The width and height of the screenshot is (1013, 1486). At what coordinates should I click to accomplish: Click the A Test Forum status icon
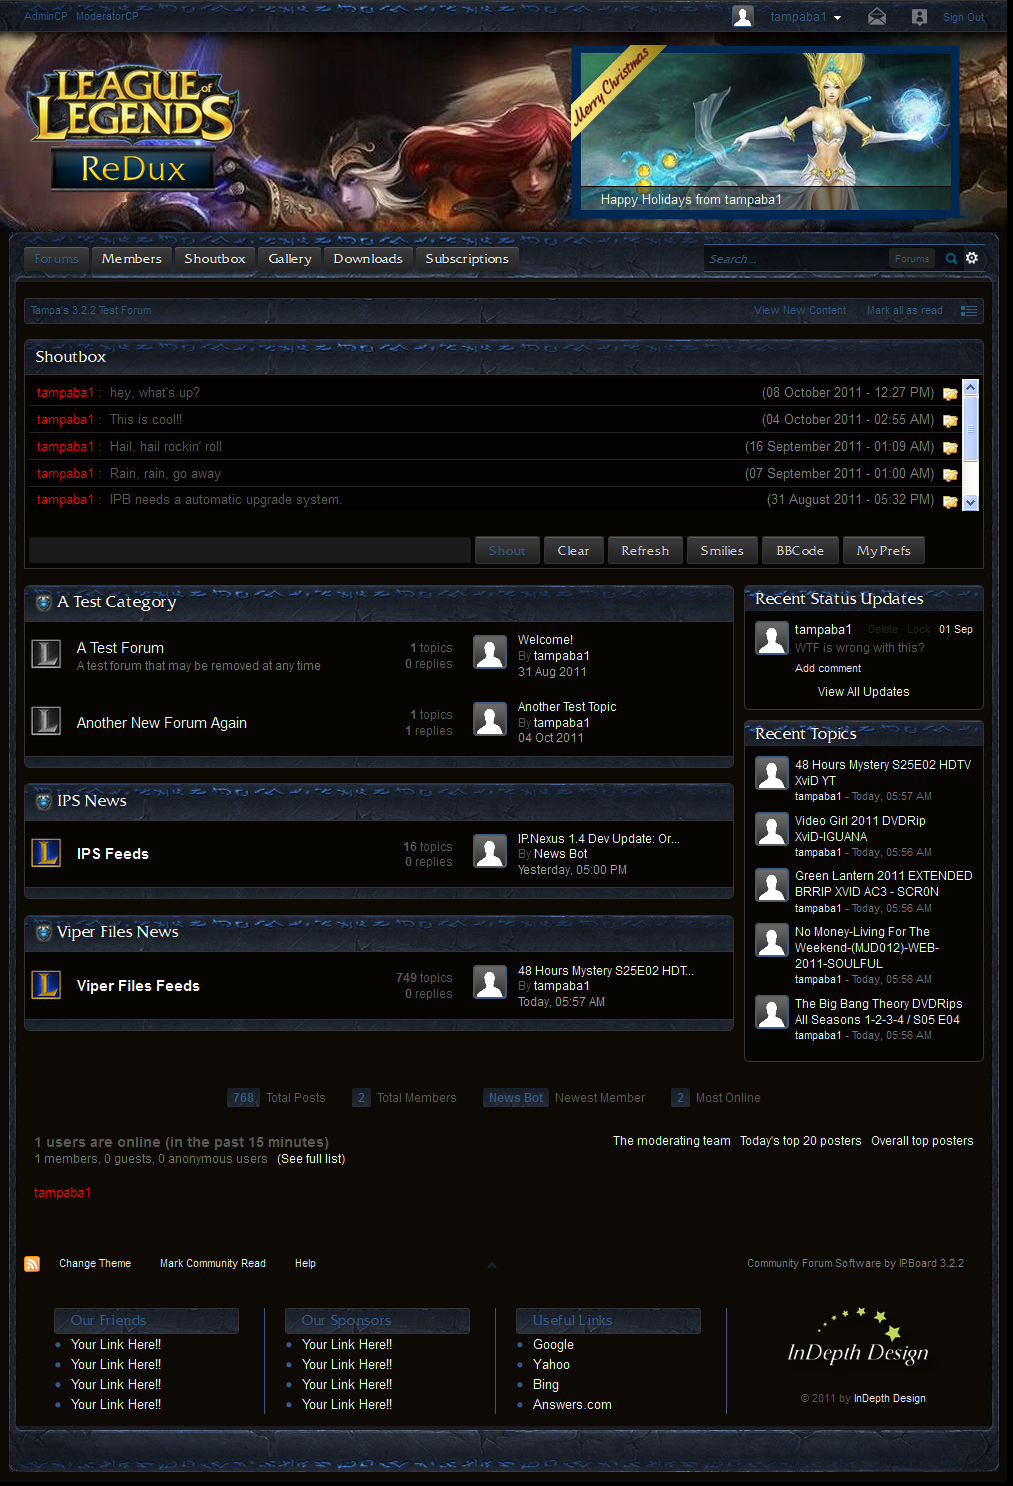point(46,654)
